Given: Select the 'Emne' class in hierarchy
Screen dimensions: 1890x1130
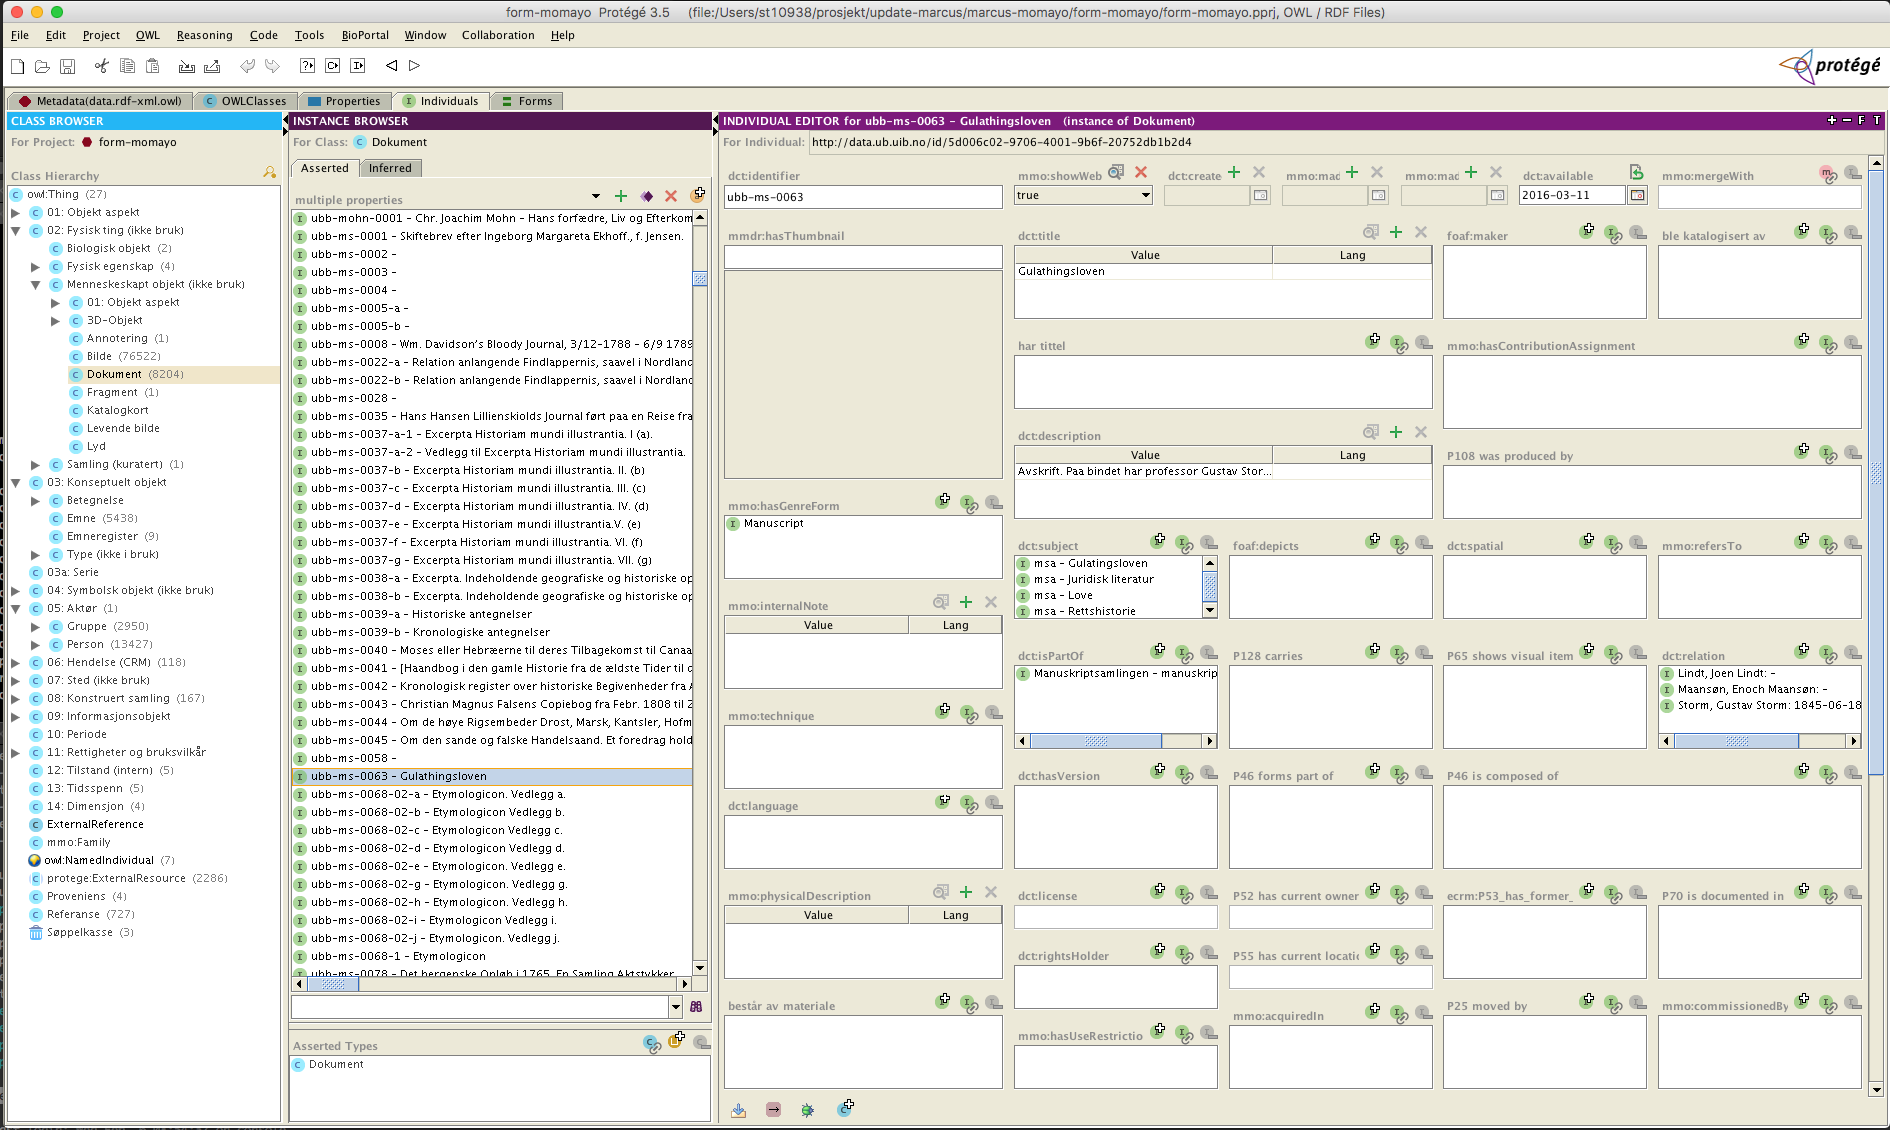Looking at the screenshot, I should tap(81, 518).
